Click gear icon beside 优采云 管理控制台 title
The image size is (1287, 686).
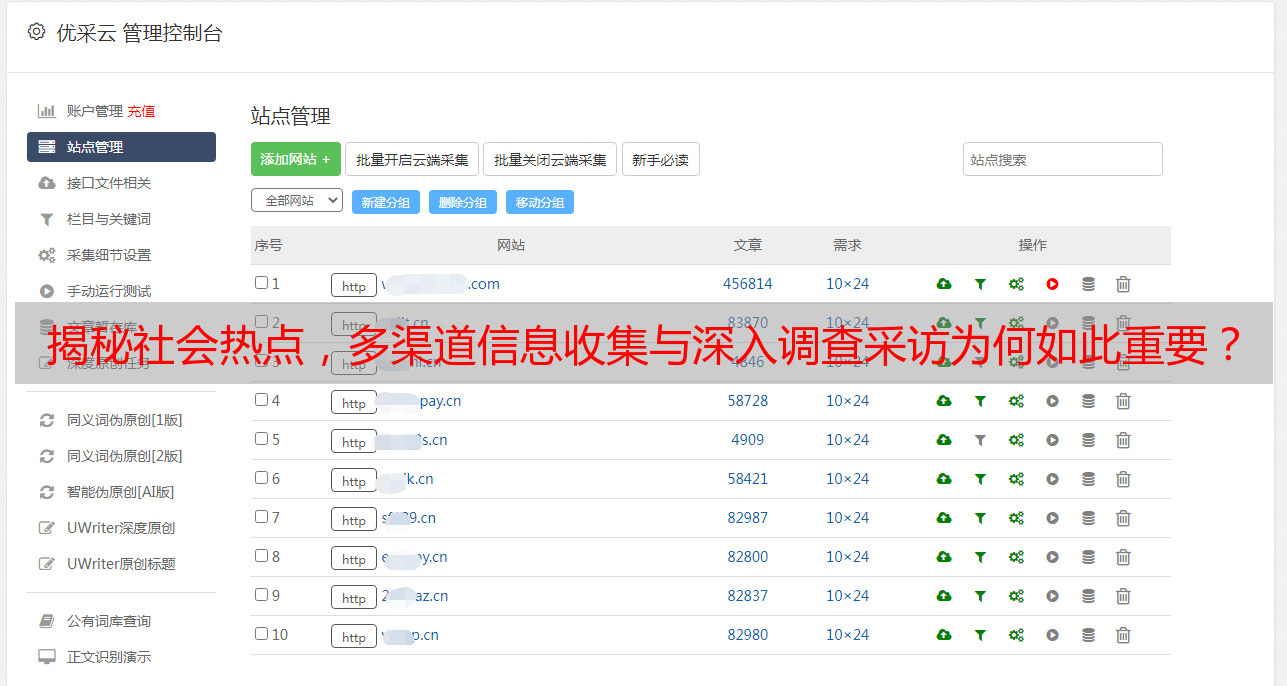(37, 32)
